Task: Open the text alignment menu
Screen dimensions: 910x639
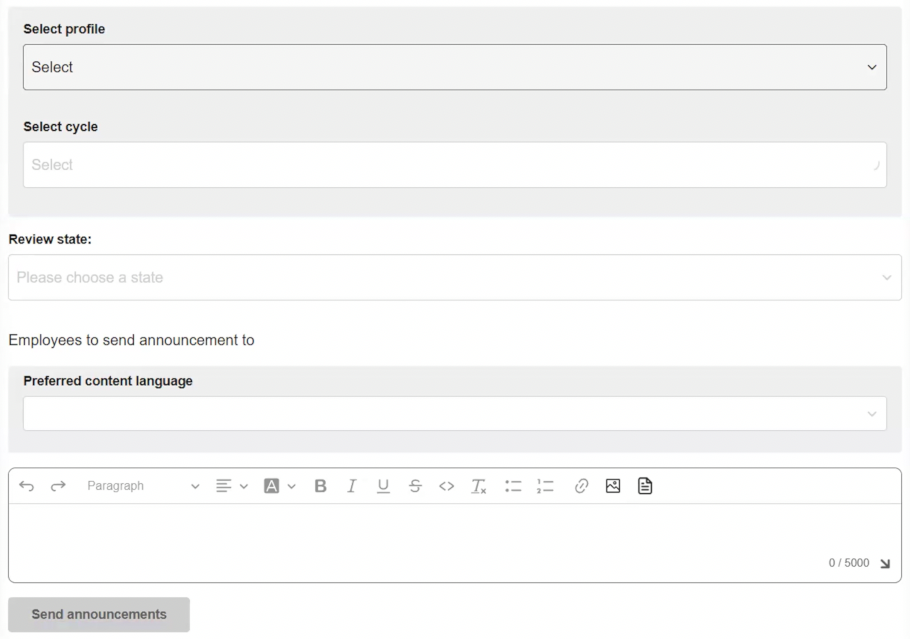Action: tap(231, 486)
